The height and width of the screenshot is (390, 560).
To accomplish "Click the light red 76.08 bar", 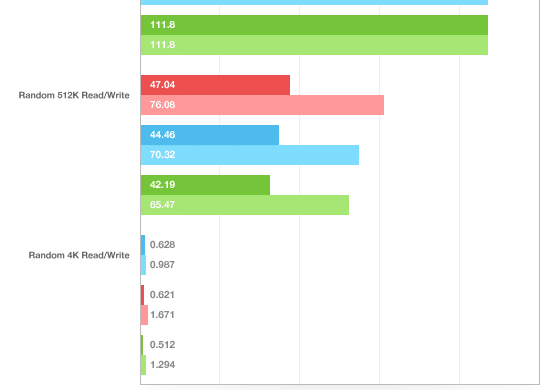I will pyautogui.click(x=262, y=105).
